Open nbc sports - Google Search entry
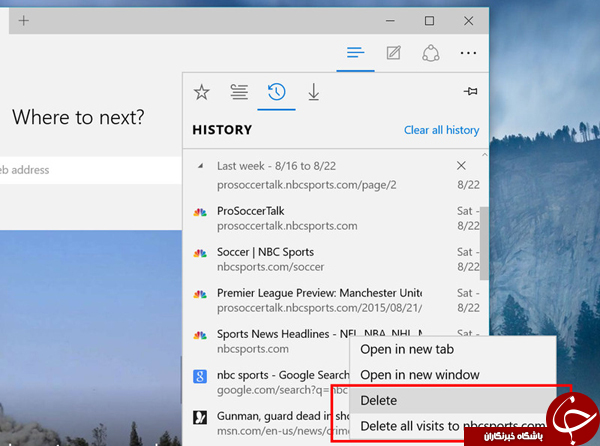 tap(267, 382)
